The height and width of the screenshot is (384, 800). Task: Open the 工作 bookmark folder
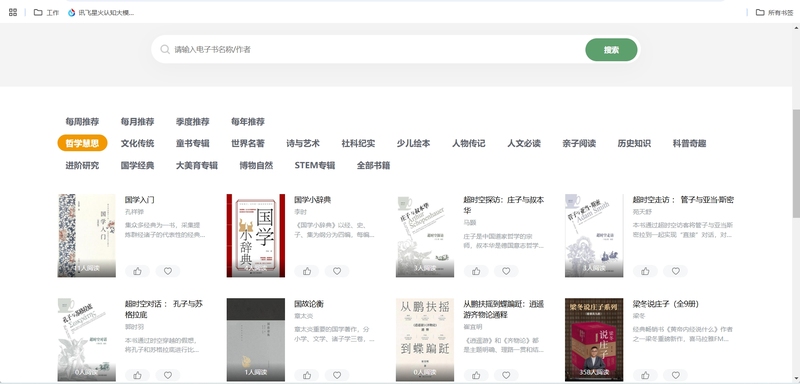[46, 12]
